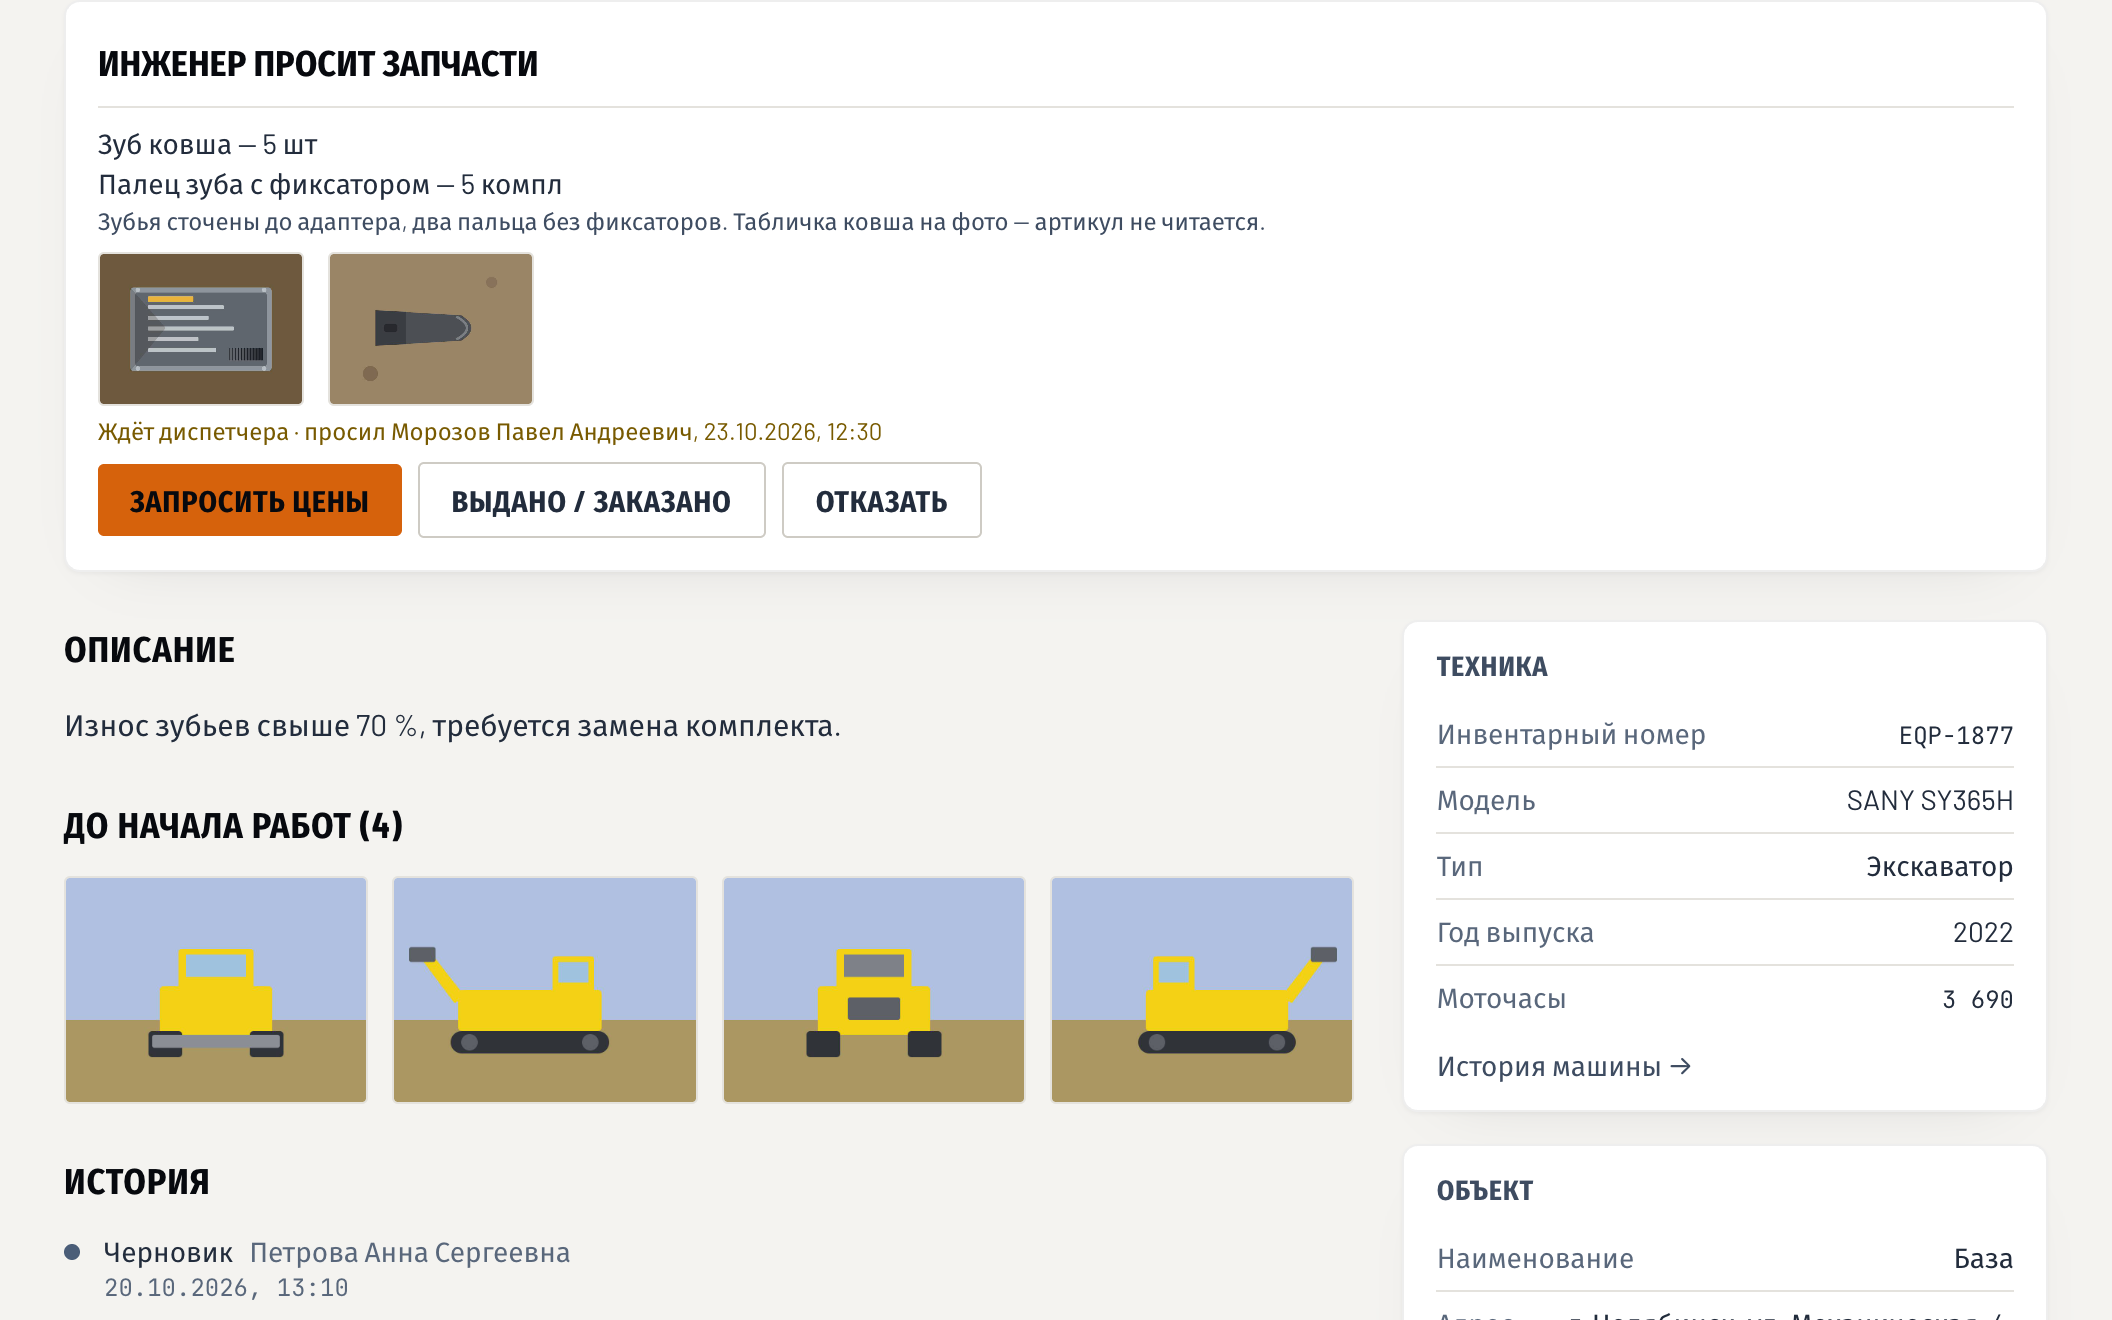
Task: Open the rear-view excavator photo
Action: point(874,990)
